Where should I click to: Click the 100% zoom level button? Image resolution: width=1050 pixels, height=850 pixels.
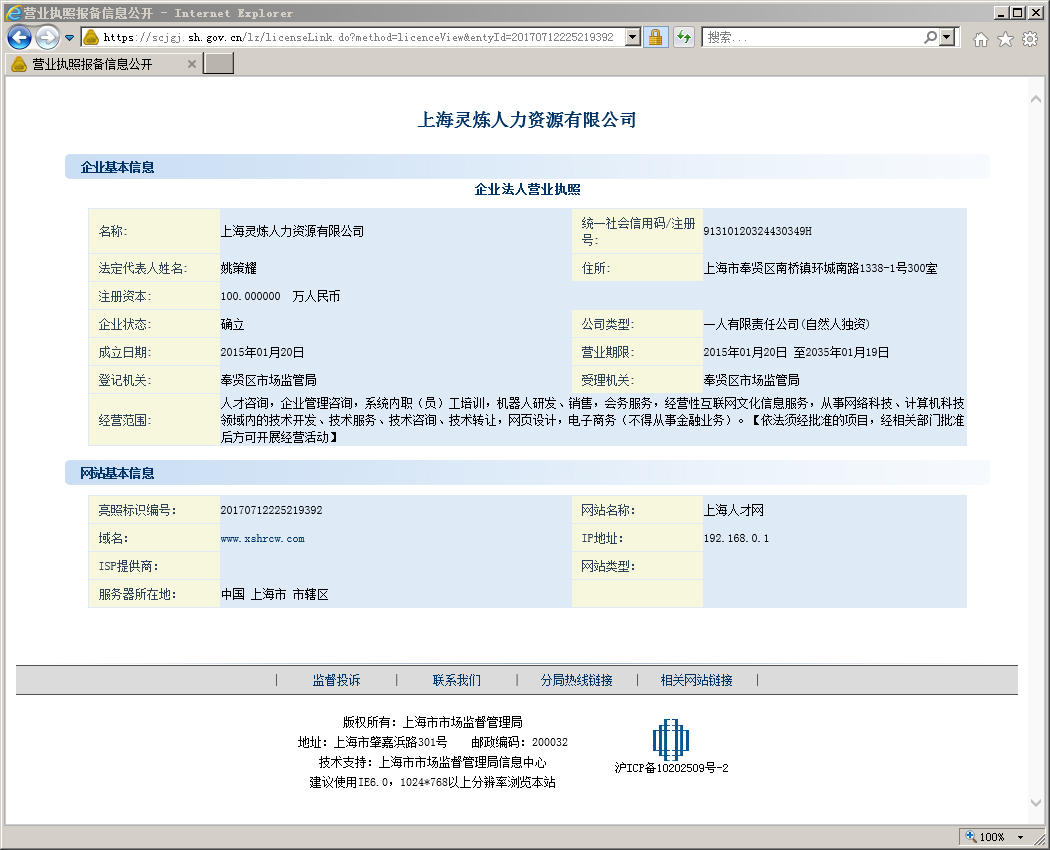(985, 837)
